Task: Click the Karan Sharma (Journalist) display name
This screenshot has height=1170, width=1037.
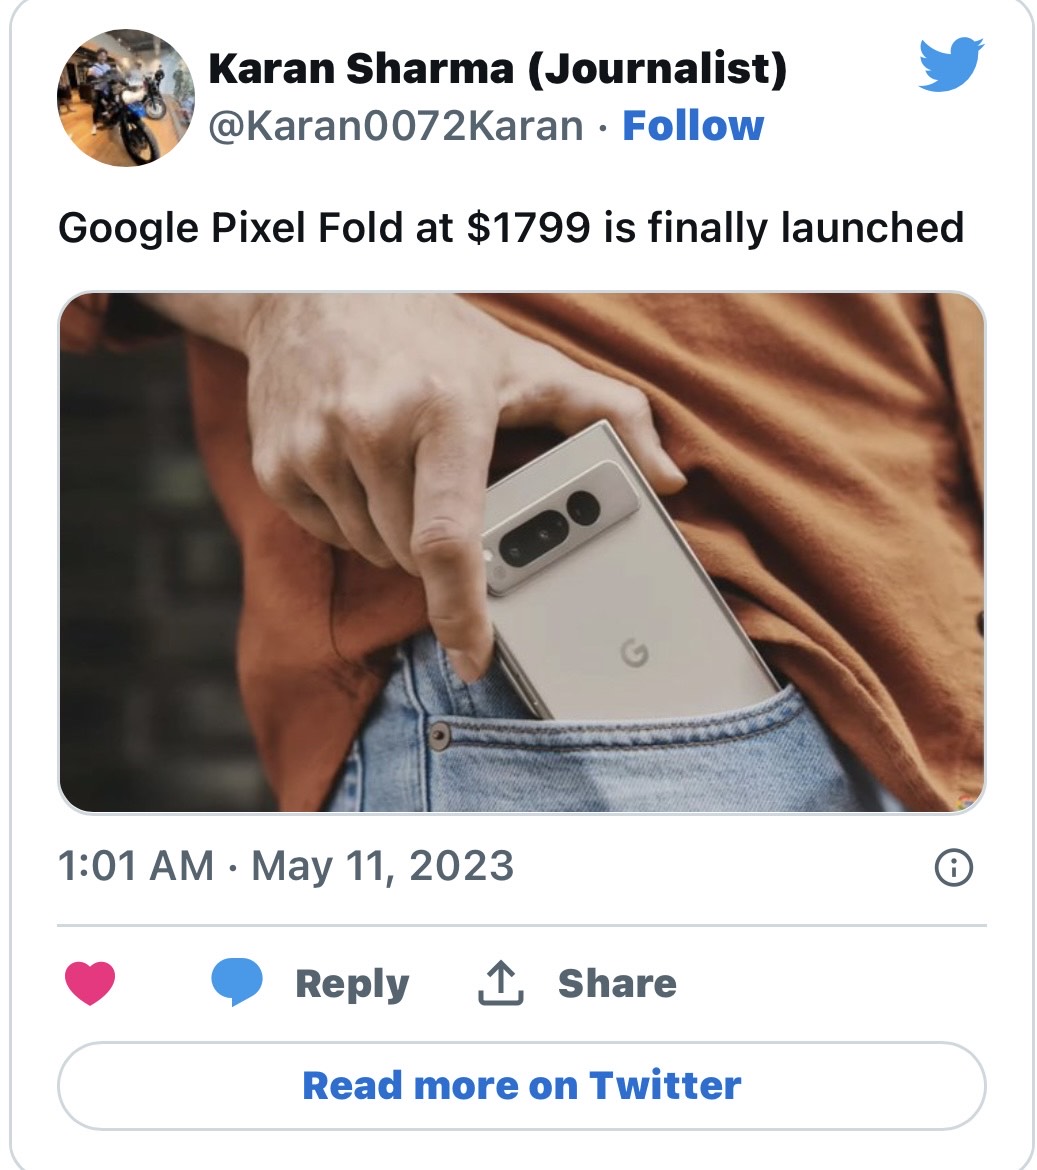Action: pyautogui.click(x=497, y=68)
